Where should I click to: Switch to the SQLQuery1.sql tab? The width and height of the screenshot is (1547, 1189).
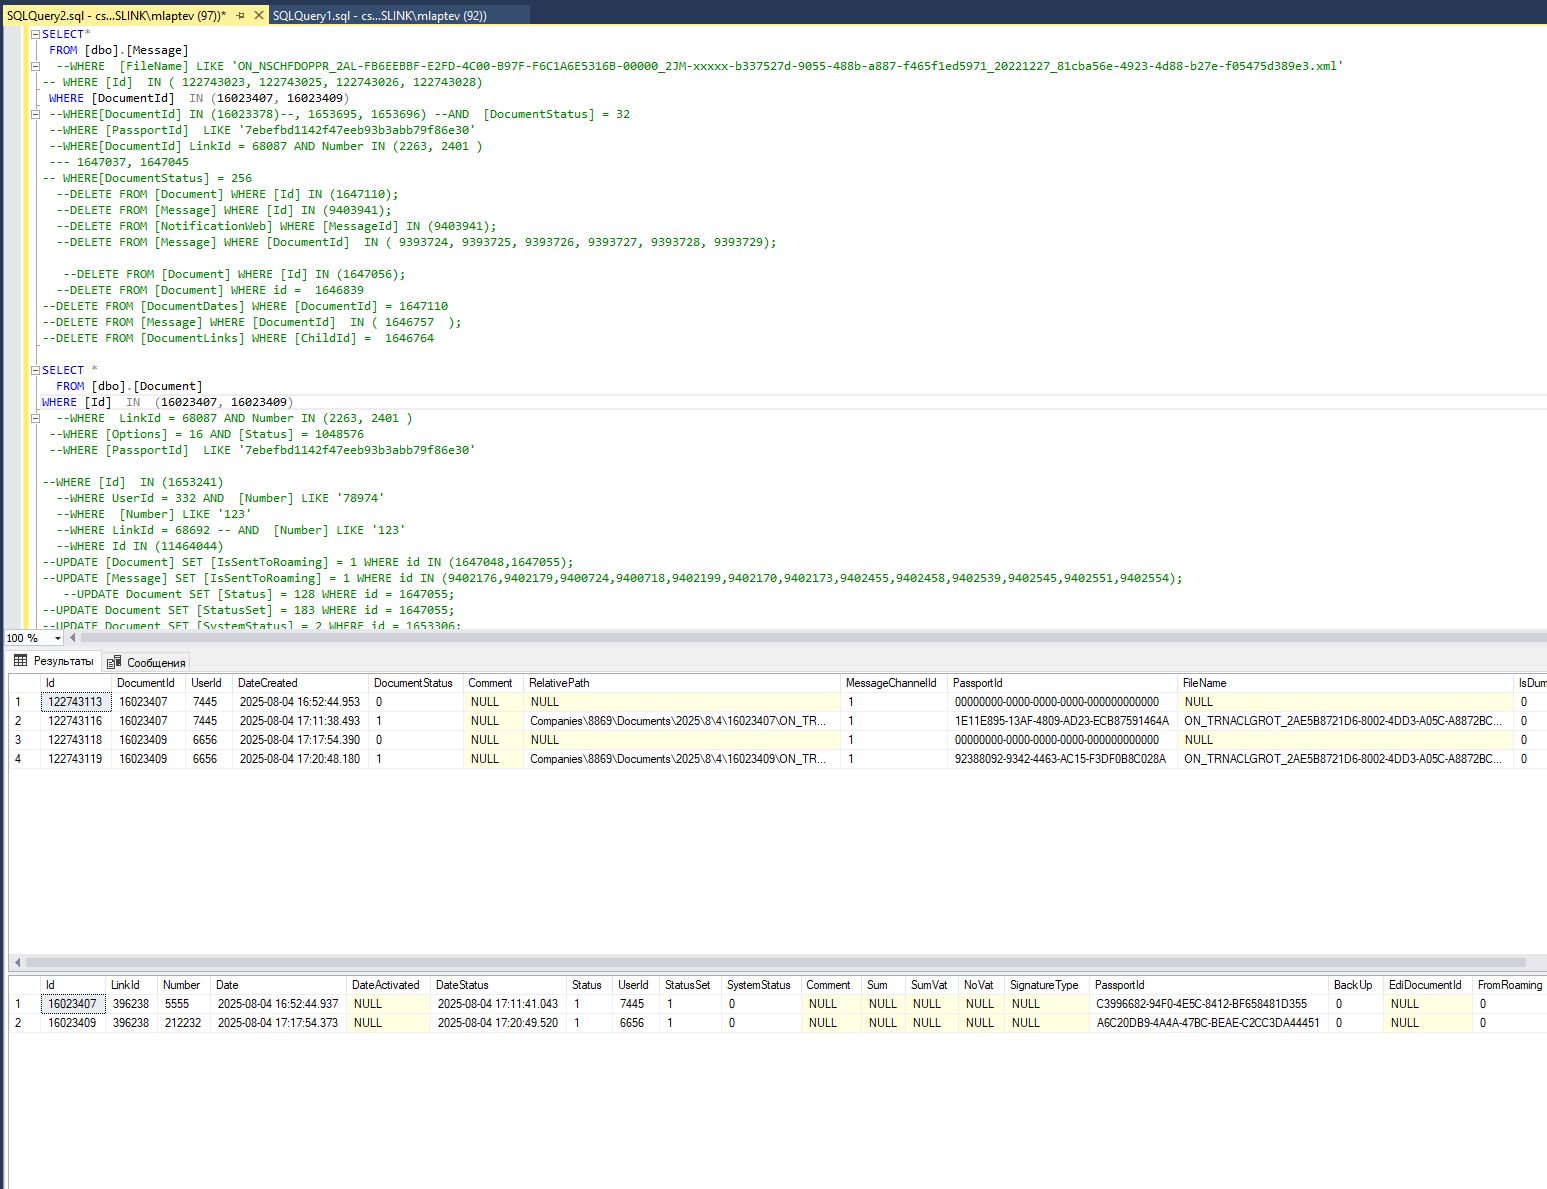tap(379, 15)
